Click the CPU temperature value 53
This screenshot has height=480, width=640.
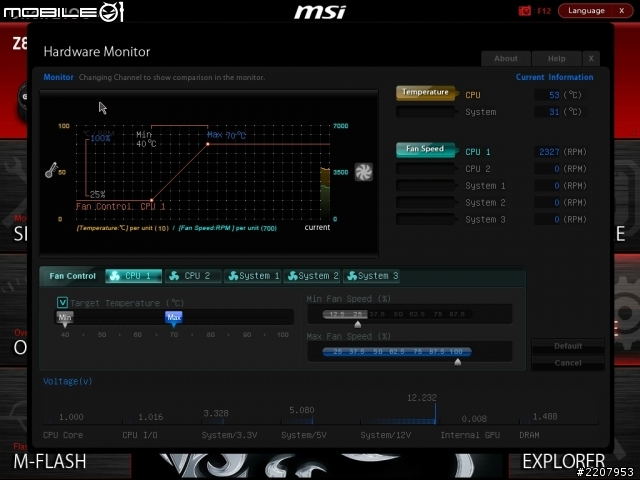click(554, 95)
